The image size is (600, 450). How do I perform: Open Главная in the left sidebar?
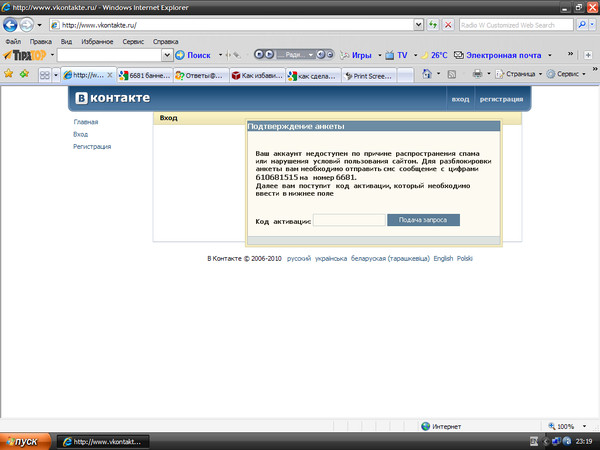(86, 122)
